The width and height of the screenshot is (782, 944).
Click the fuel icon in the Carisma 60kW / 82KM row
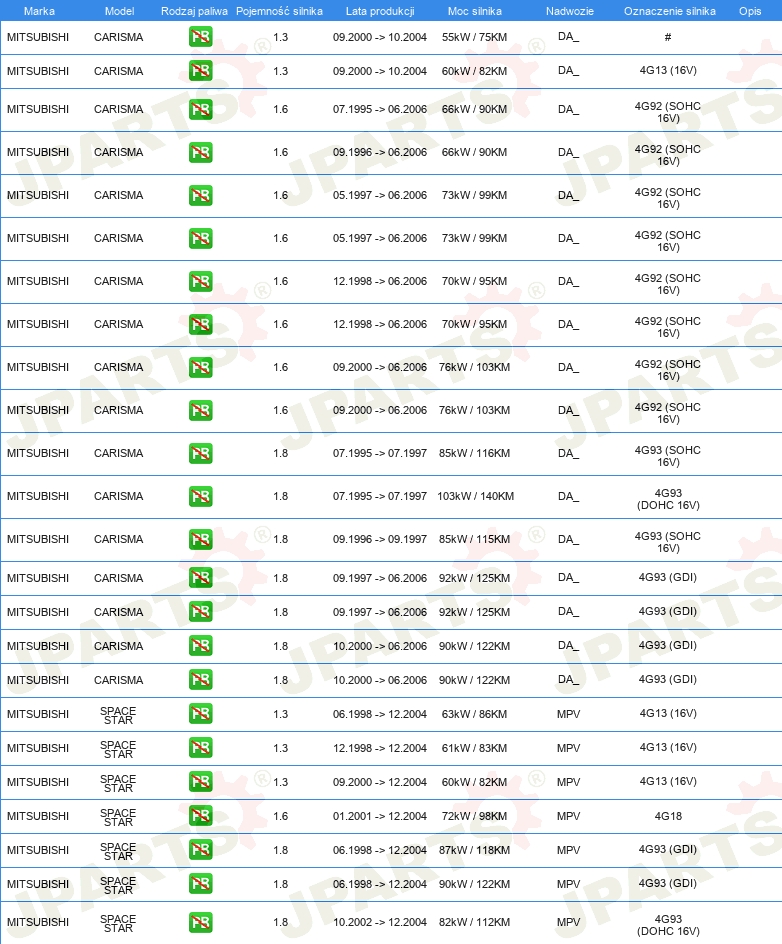click(x=200, y=71)
